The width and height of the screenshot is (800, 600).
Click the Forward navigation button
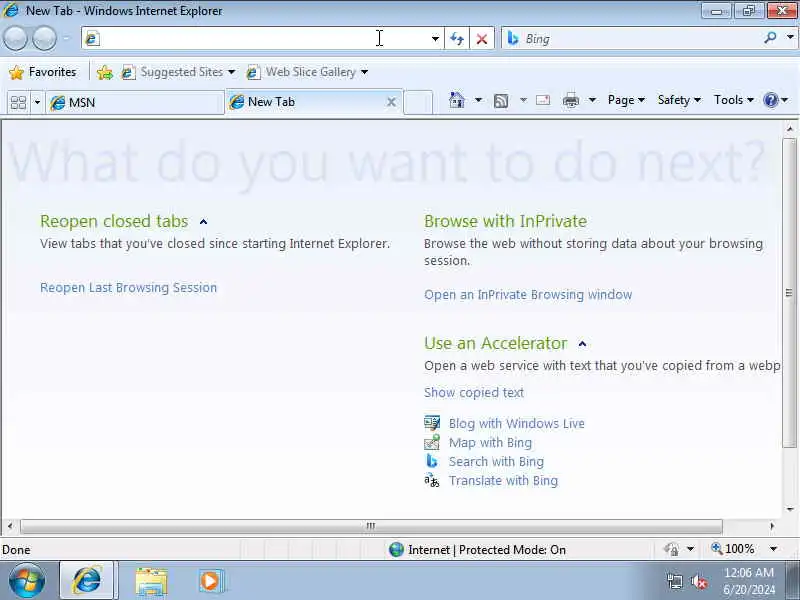(44, 38)
